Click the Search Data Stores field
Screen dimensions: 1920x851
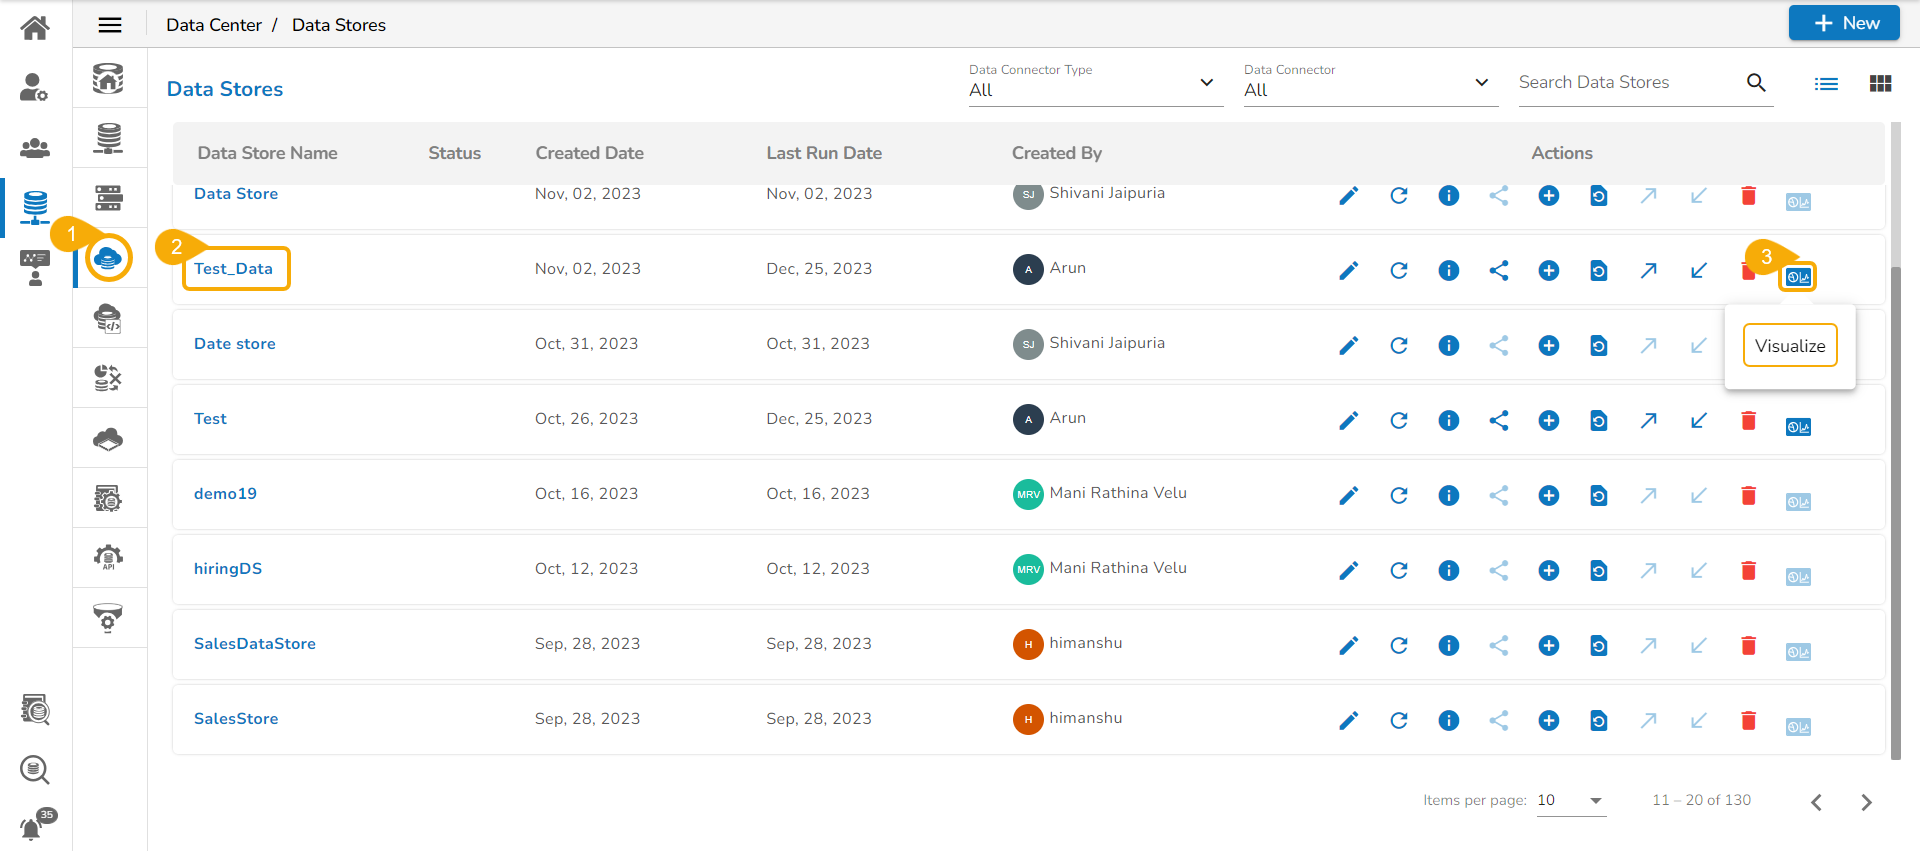[x=1628, y=83]
